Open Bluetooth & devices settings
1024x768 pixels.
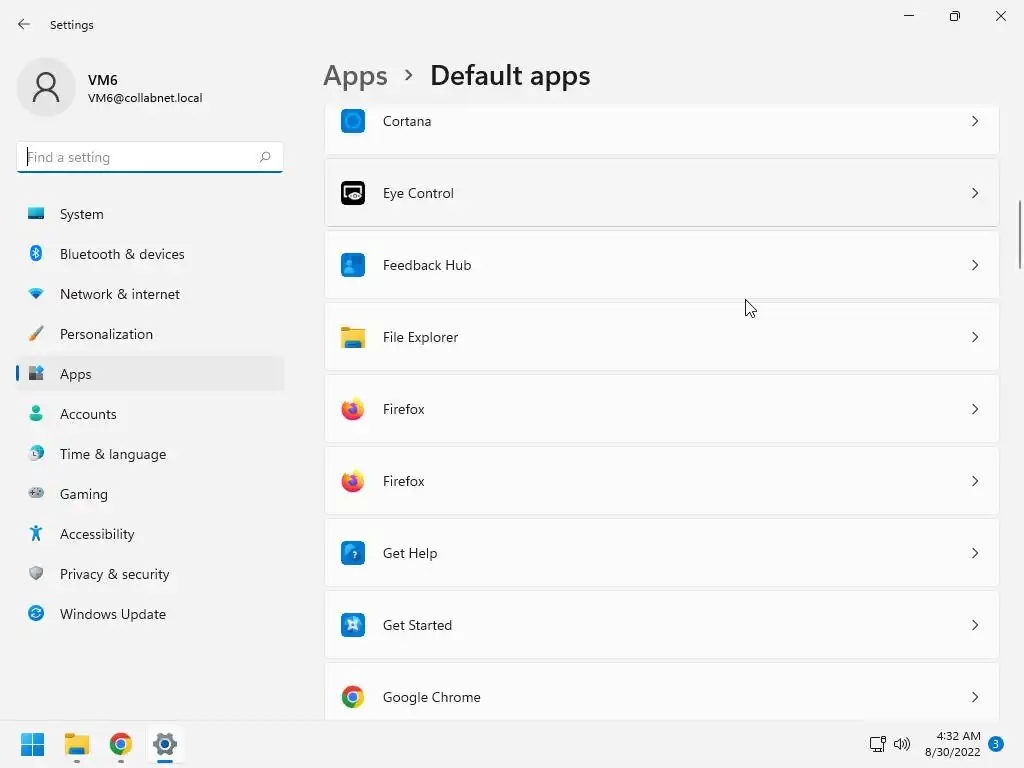[x=150, y=254]
